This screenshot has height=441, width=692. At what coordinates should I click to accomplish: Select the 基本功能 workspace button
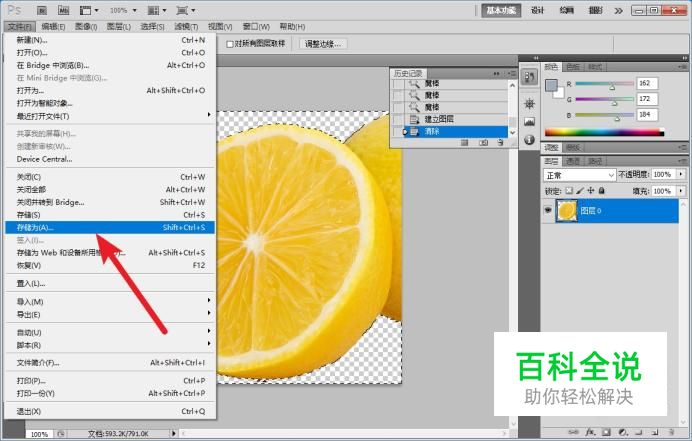(501, 11)
